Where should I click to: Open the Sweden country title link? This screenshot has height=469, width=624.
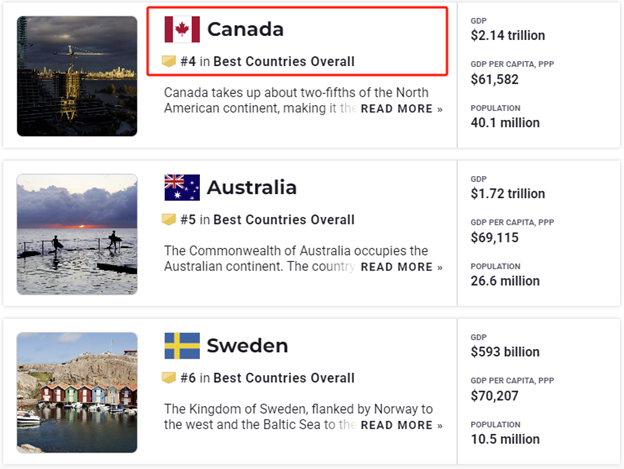tap(248, 346)
